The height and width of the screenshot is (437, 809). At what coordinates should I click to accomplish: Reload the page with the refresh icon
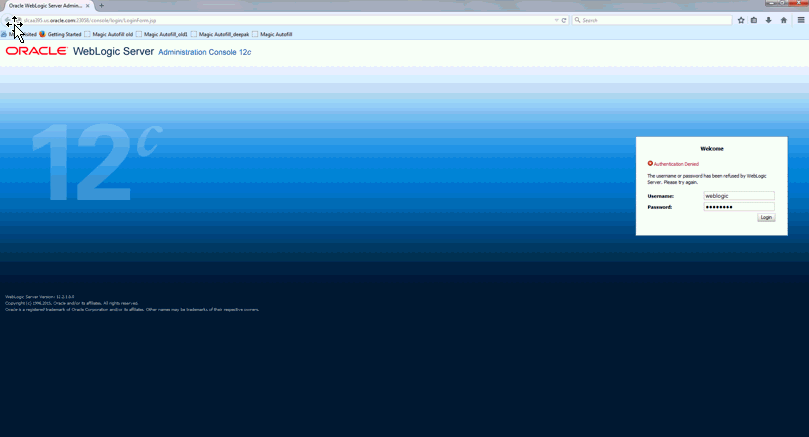pyautogui.click(x=564, y=20)
